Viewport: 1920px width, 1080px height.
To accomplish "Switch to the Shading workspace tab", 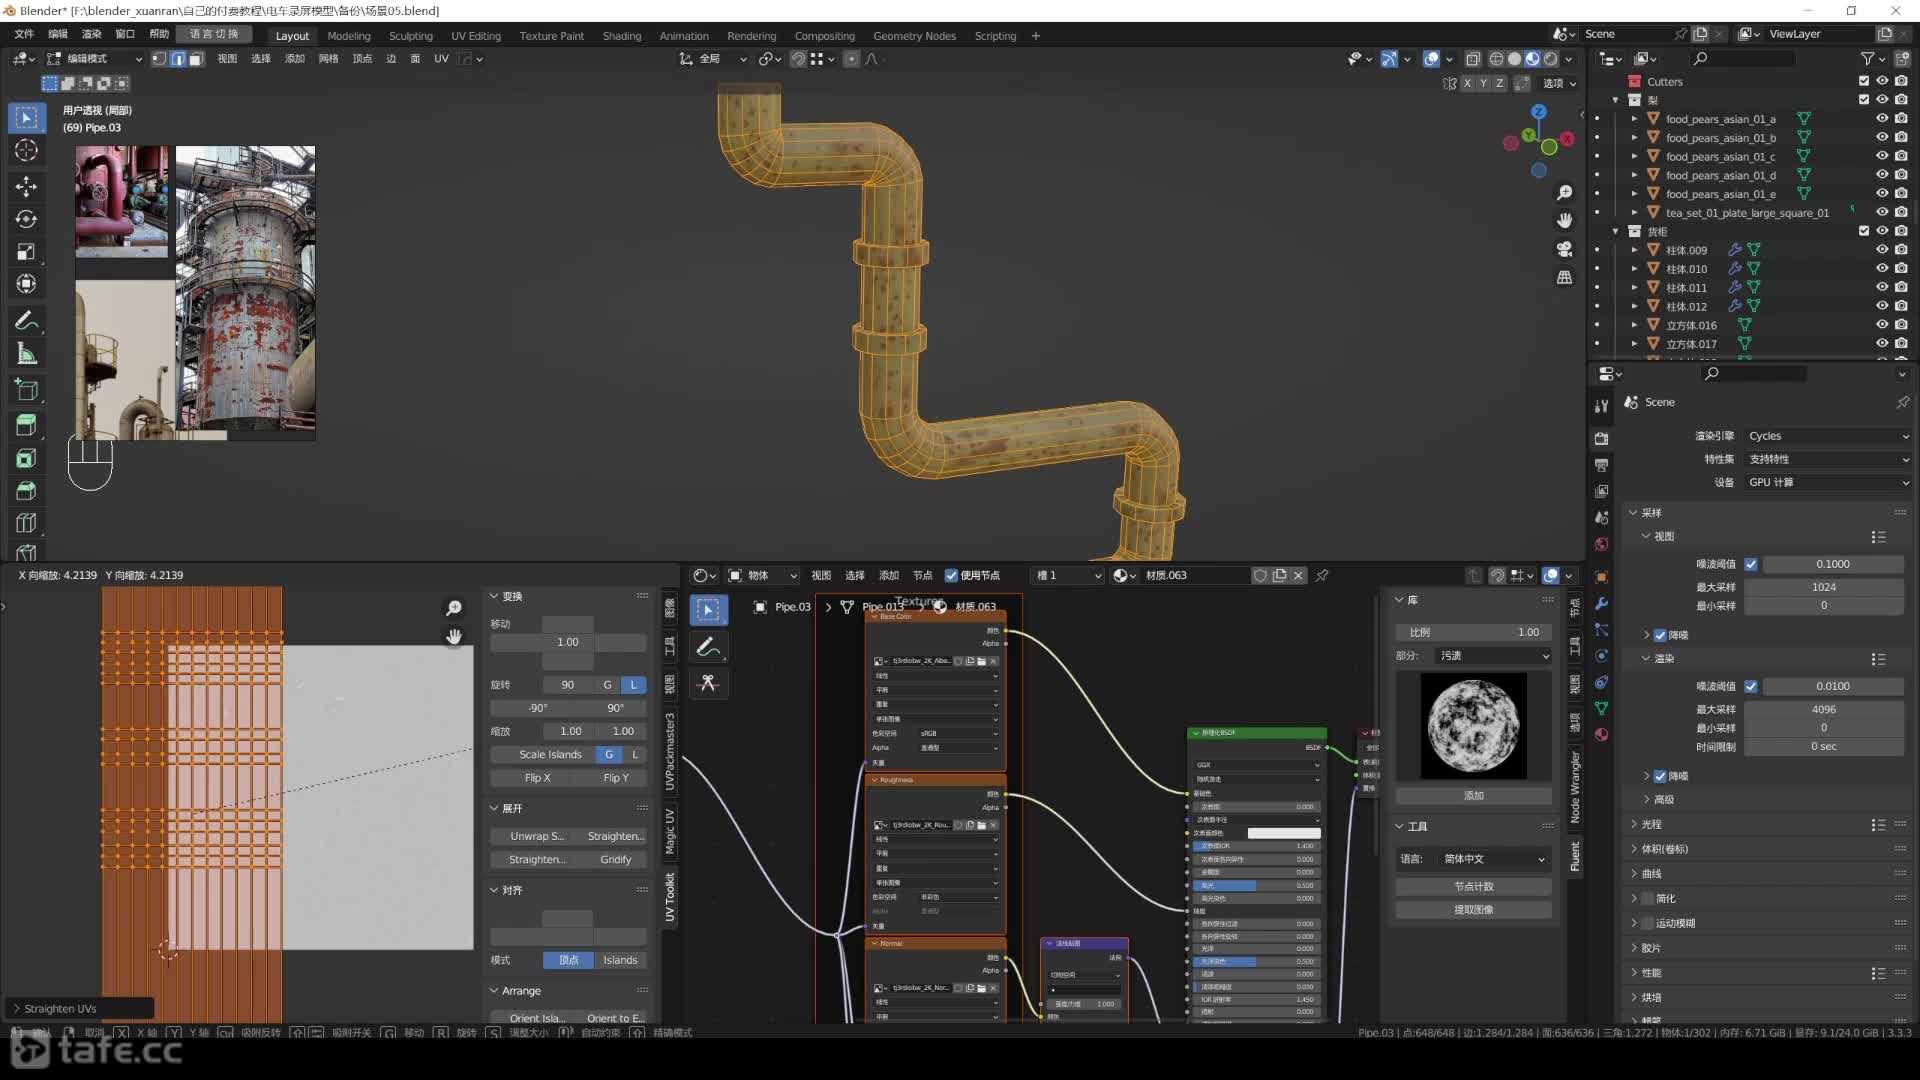I will coord(621,36).
